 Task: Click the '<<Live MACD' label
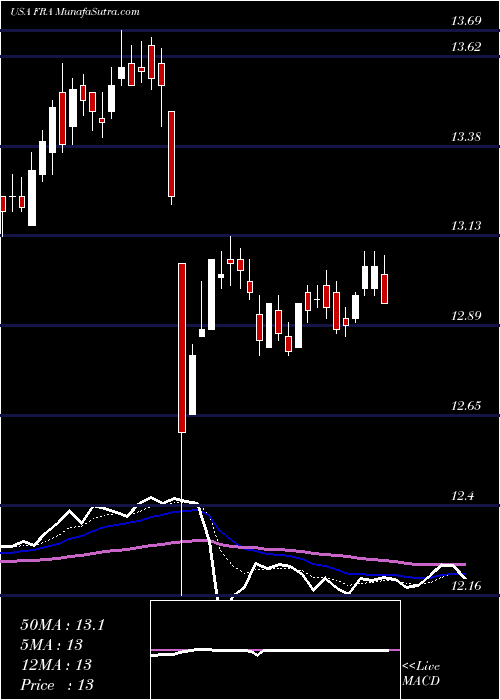point(421,674)
